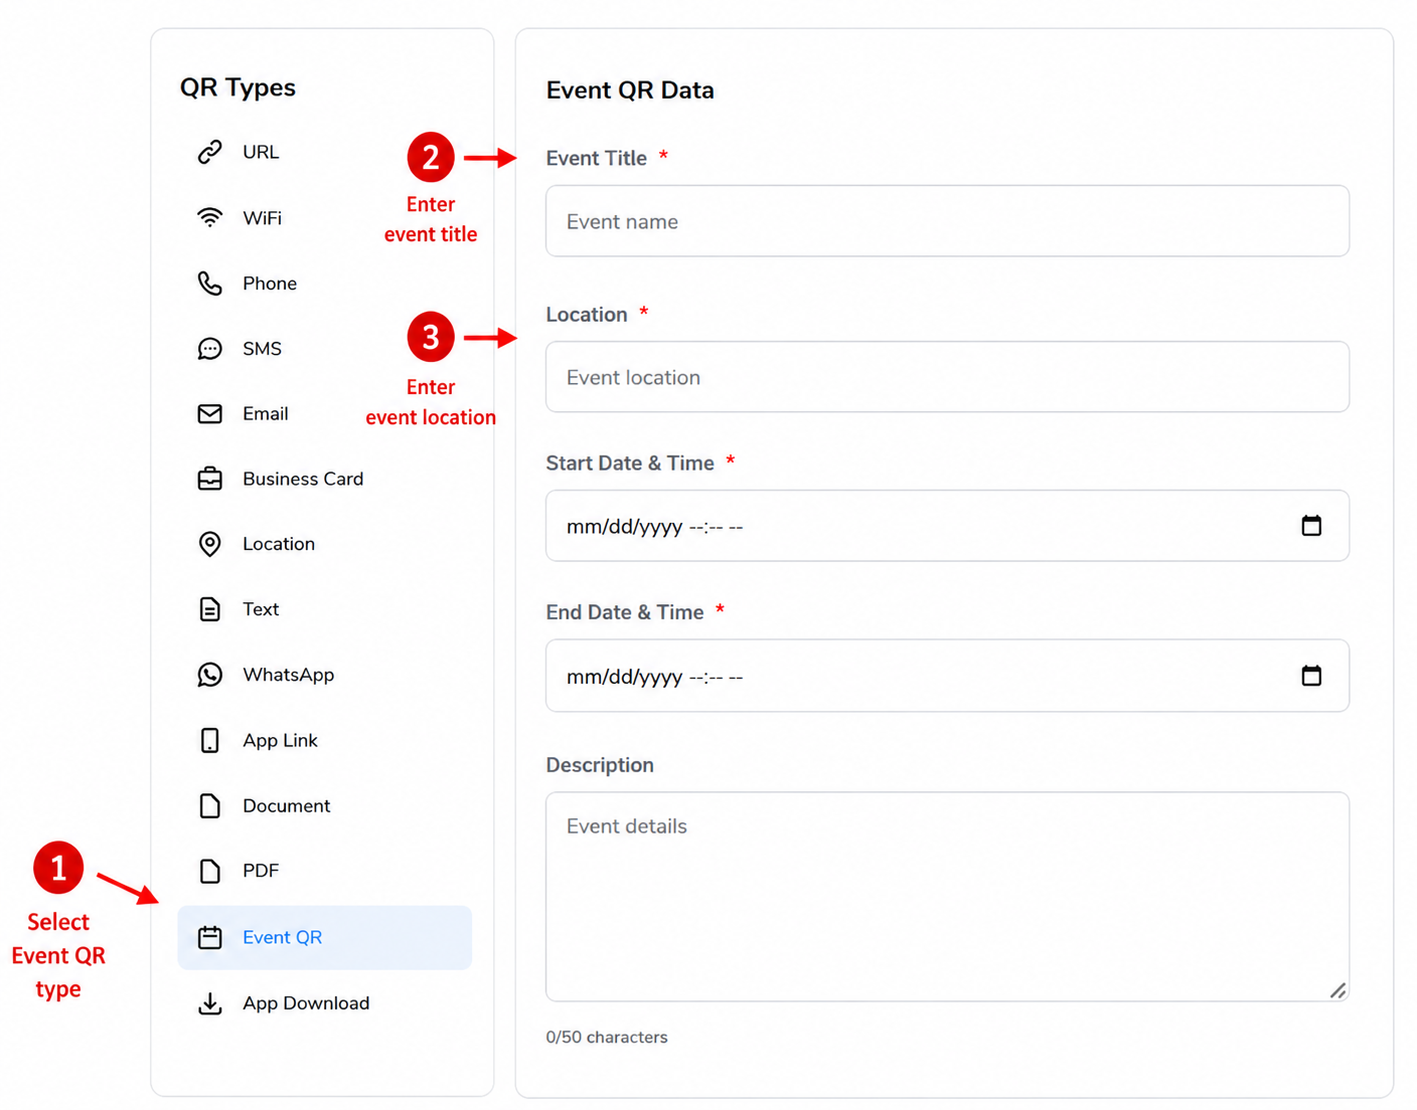Click the Start Date & Time field
1417x1110 pixels.
[947, 526]
